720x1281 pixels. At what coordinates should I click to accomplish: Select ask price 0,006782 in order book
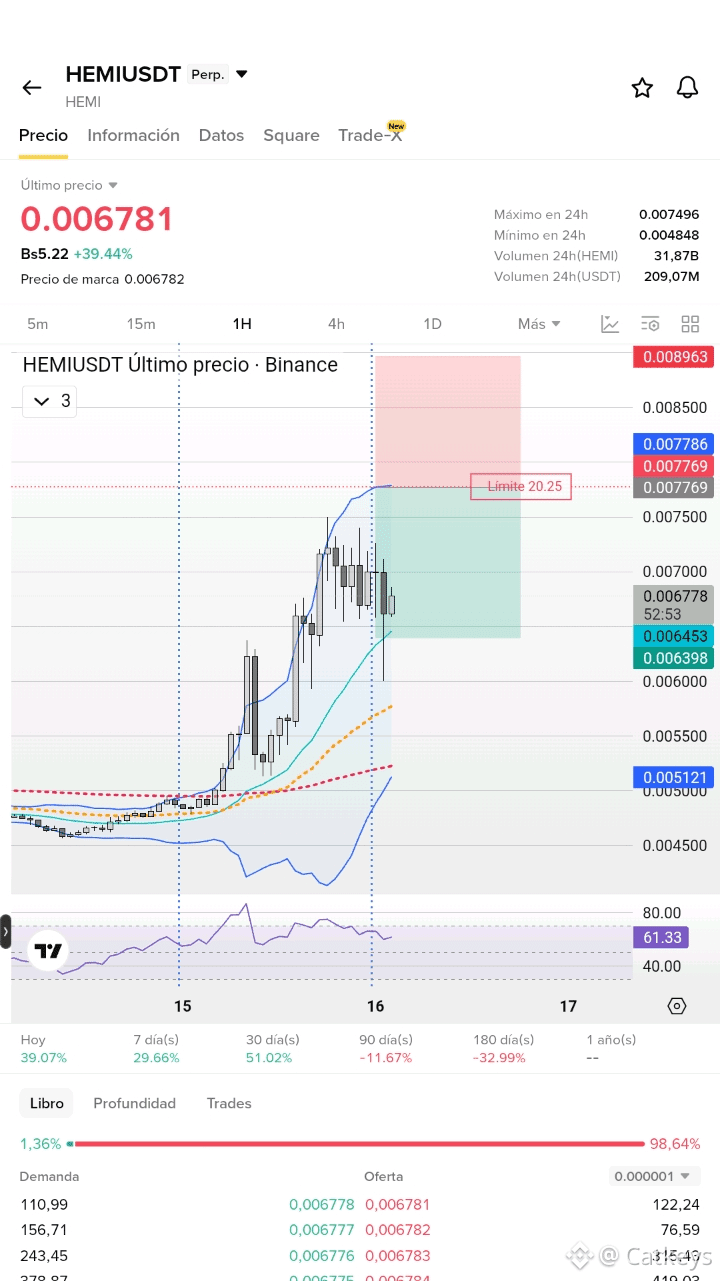pyautogui.click(x=398, y=1230)
